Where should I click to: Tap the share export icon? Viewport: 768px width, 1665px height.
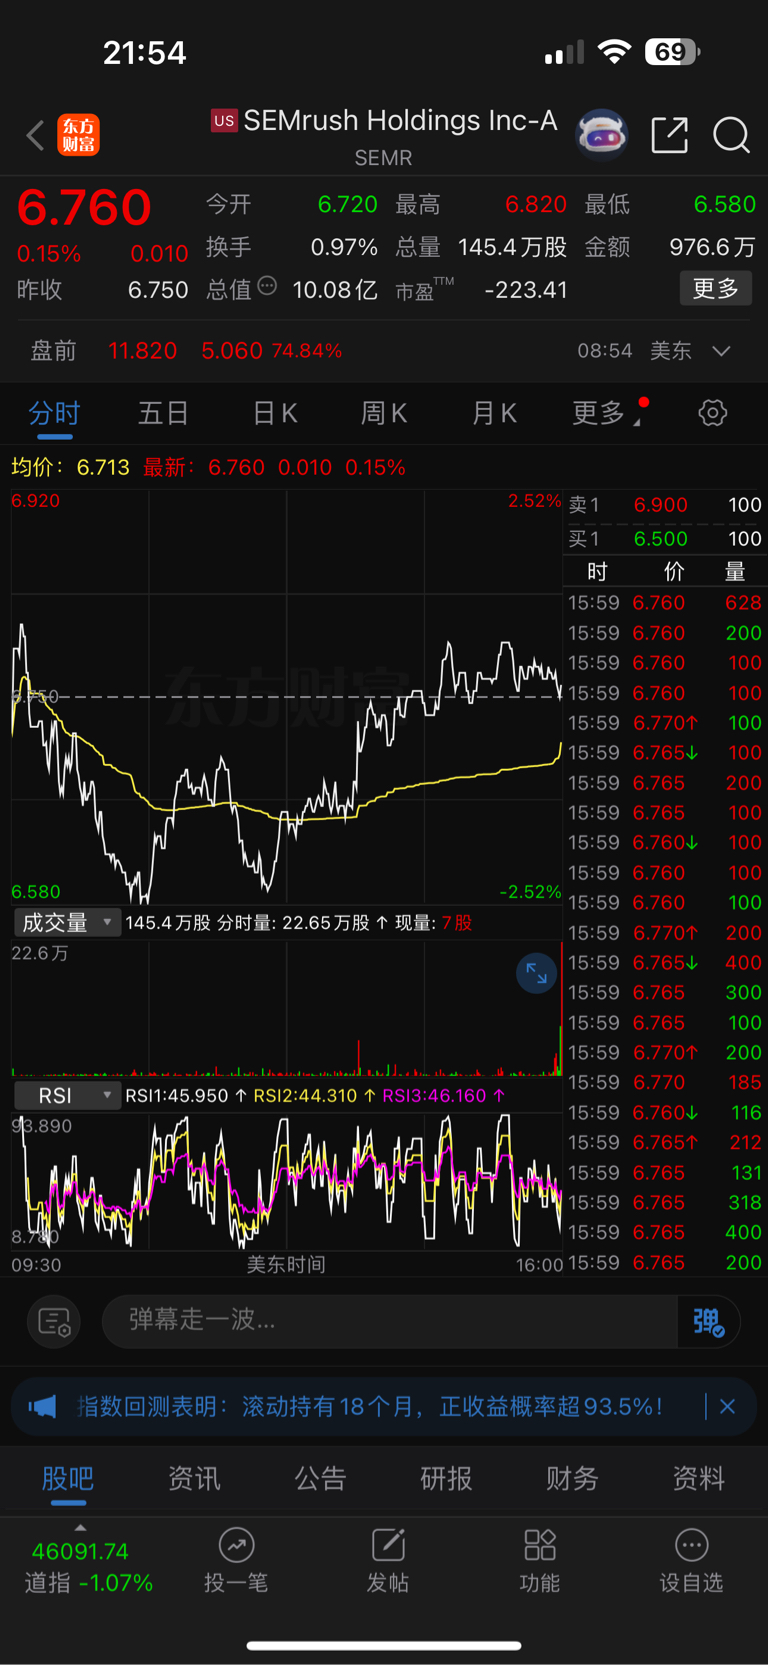point(669,134)
